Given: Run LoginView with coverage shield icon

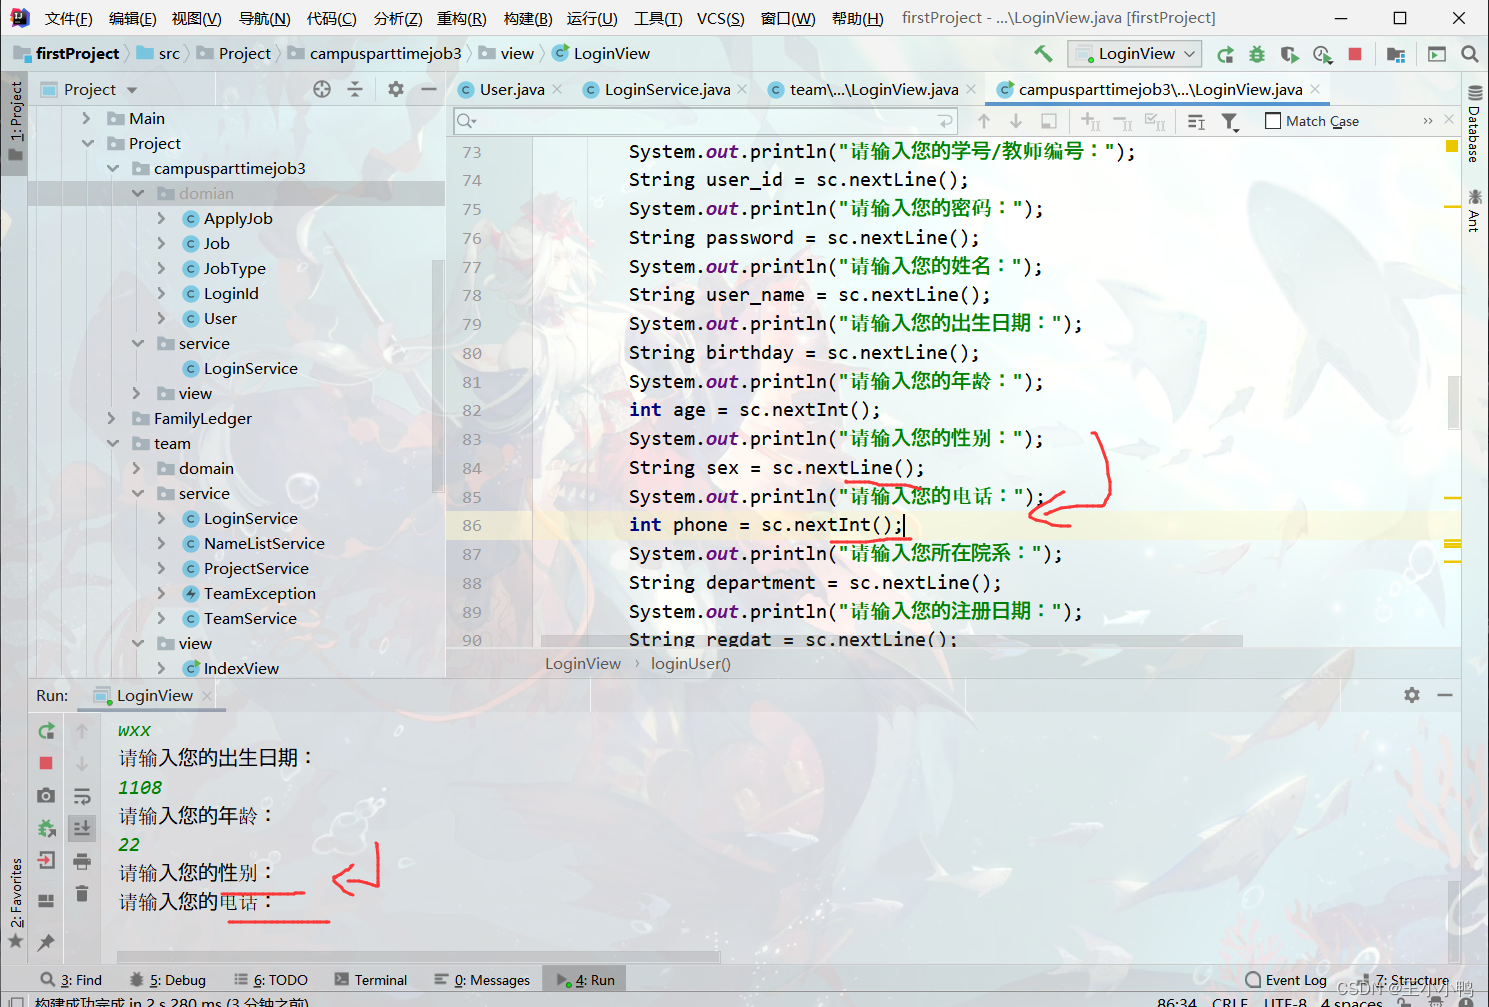Looking at the screenshot, I should [x=1289, y=54].
